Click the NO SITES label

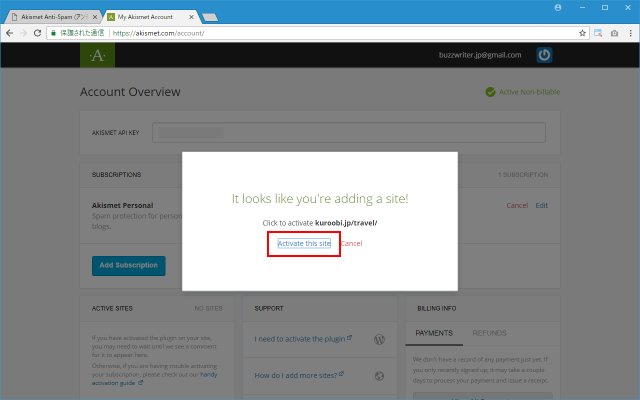click(x=209, y=308)
